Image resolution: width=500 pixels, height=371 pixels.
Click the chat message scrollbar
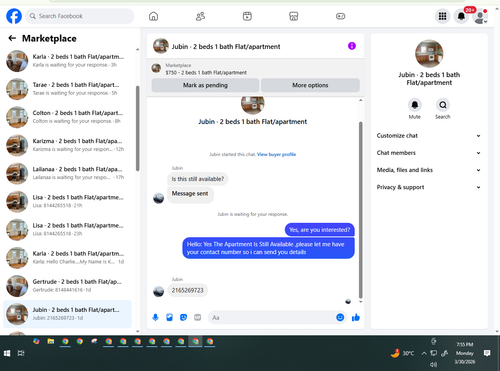coord(360,210)
